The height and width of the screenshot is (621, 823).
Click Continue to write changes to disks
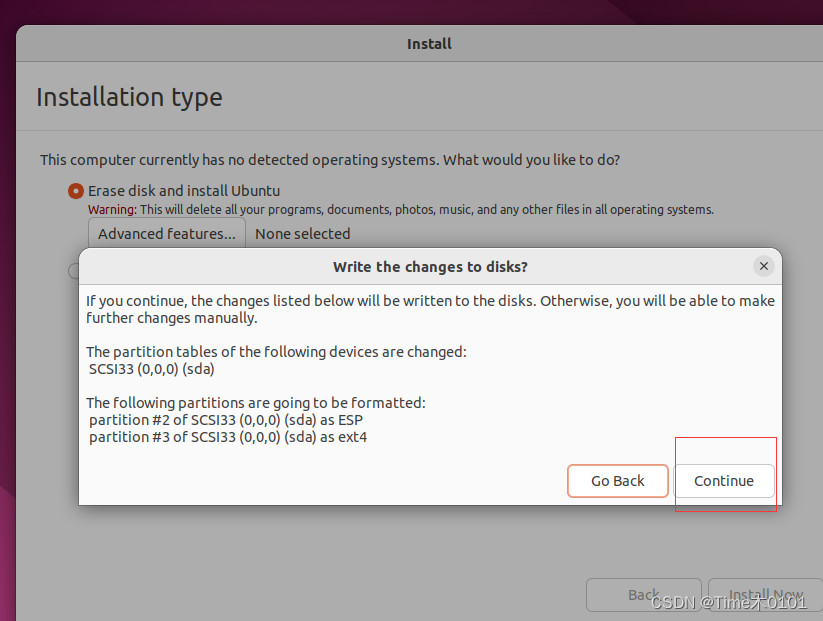(724, 480)
